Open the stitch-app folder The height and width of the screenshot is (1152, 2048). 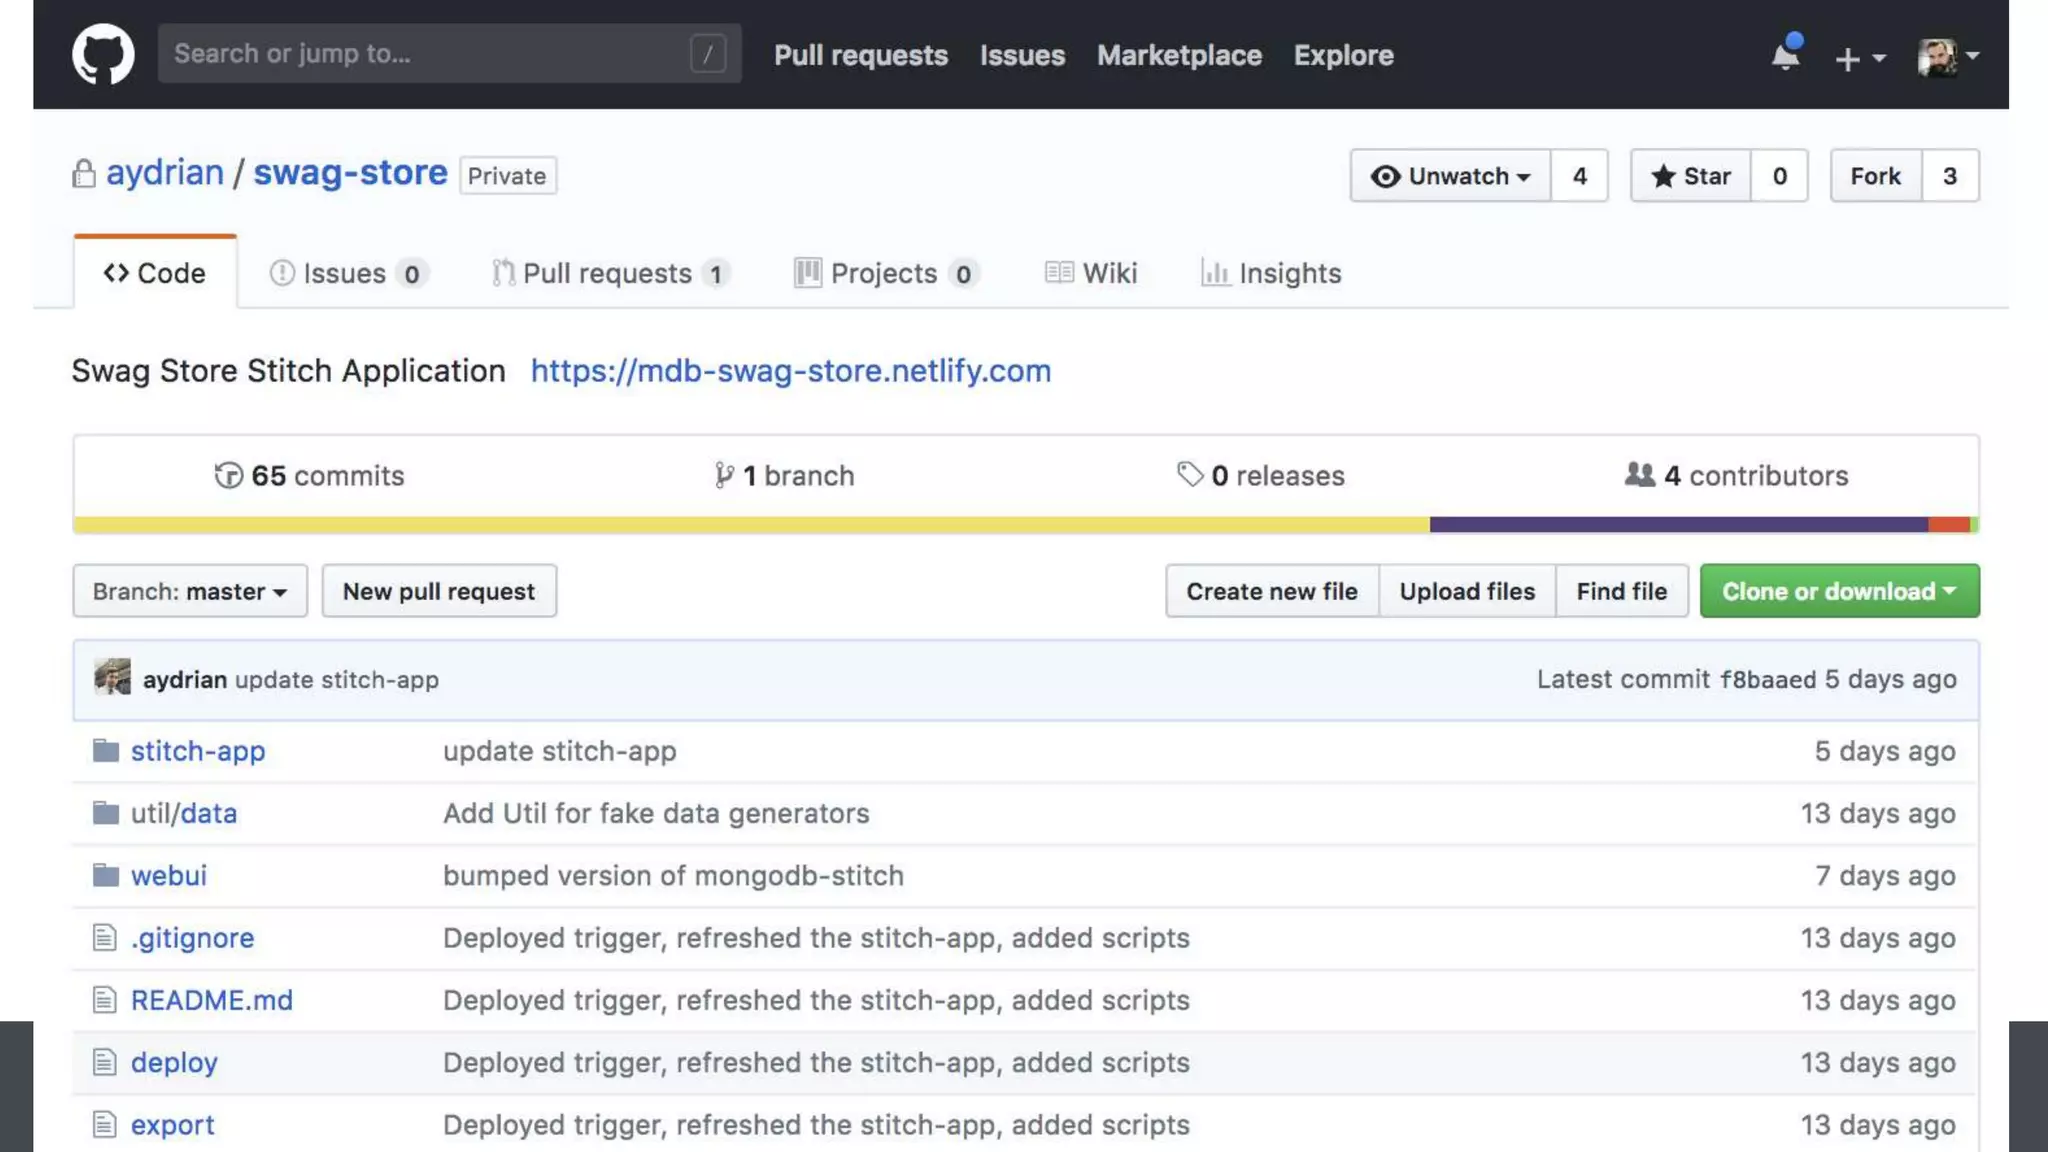pyautogui.click(x=198, y=751)
